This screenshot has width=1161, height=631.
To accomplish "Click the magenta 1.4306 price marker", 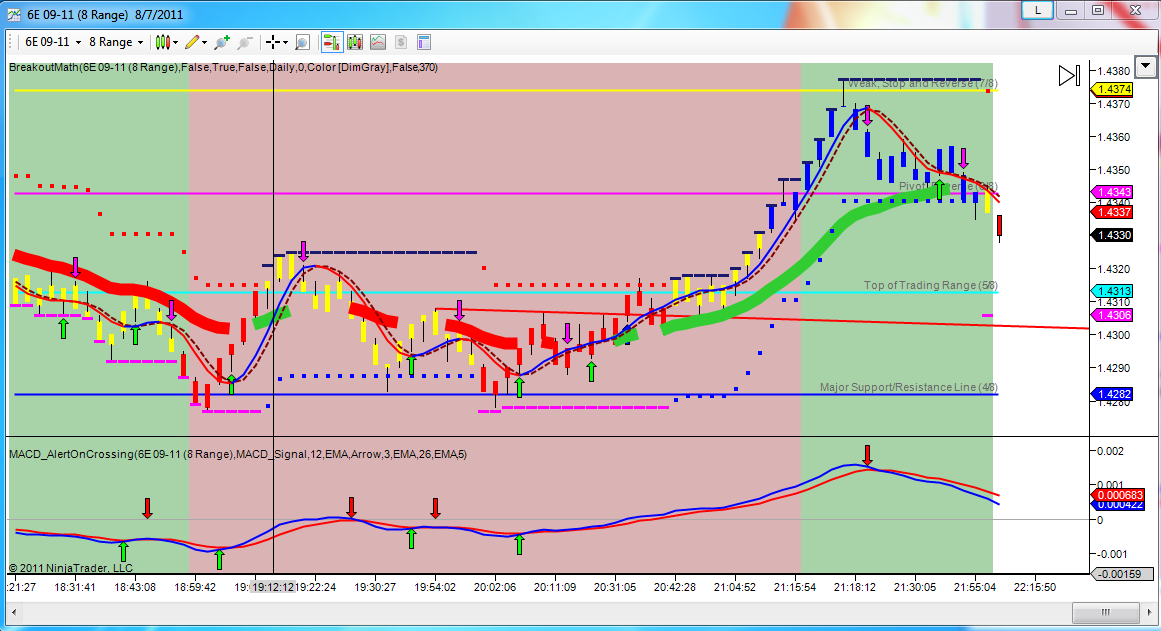I will 1112,315.
